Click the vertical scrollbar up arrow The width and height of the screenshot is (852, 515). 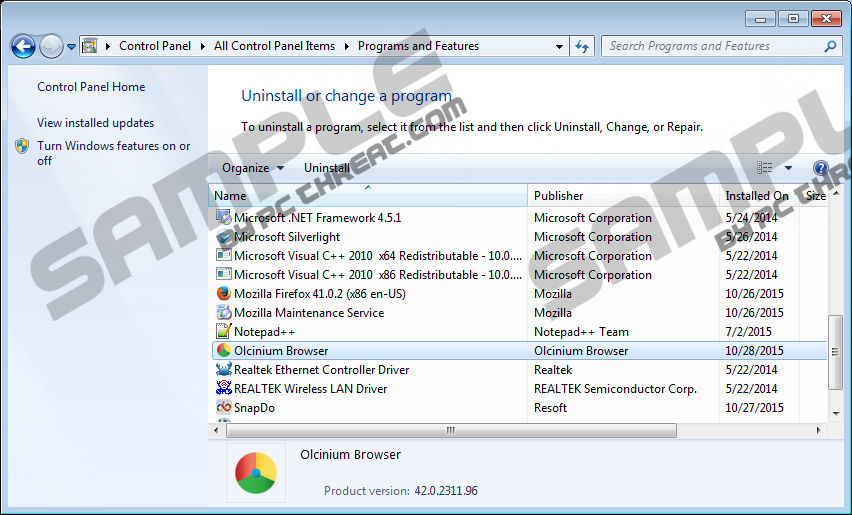pos(836,194)
